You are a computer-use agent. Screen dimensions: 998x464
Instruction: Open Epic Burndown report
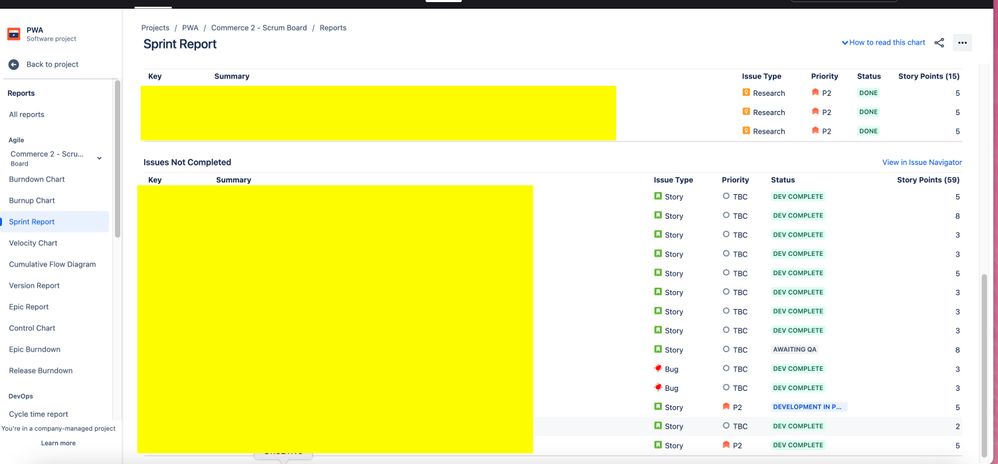tap(34, 349)
